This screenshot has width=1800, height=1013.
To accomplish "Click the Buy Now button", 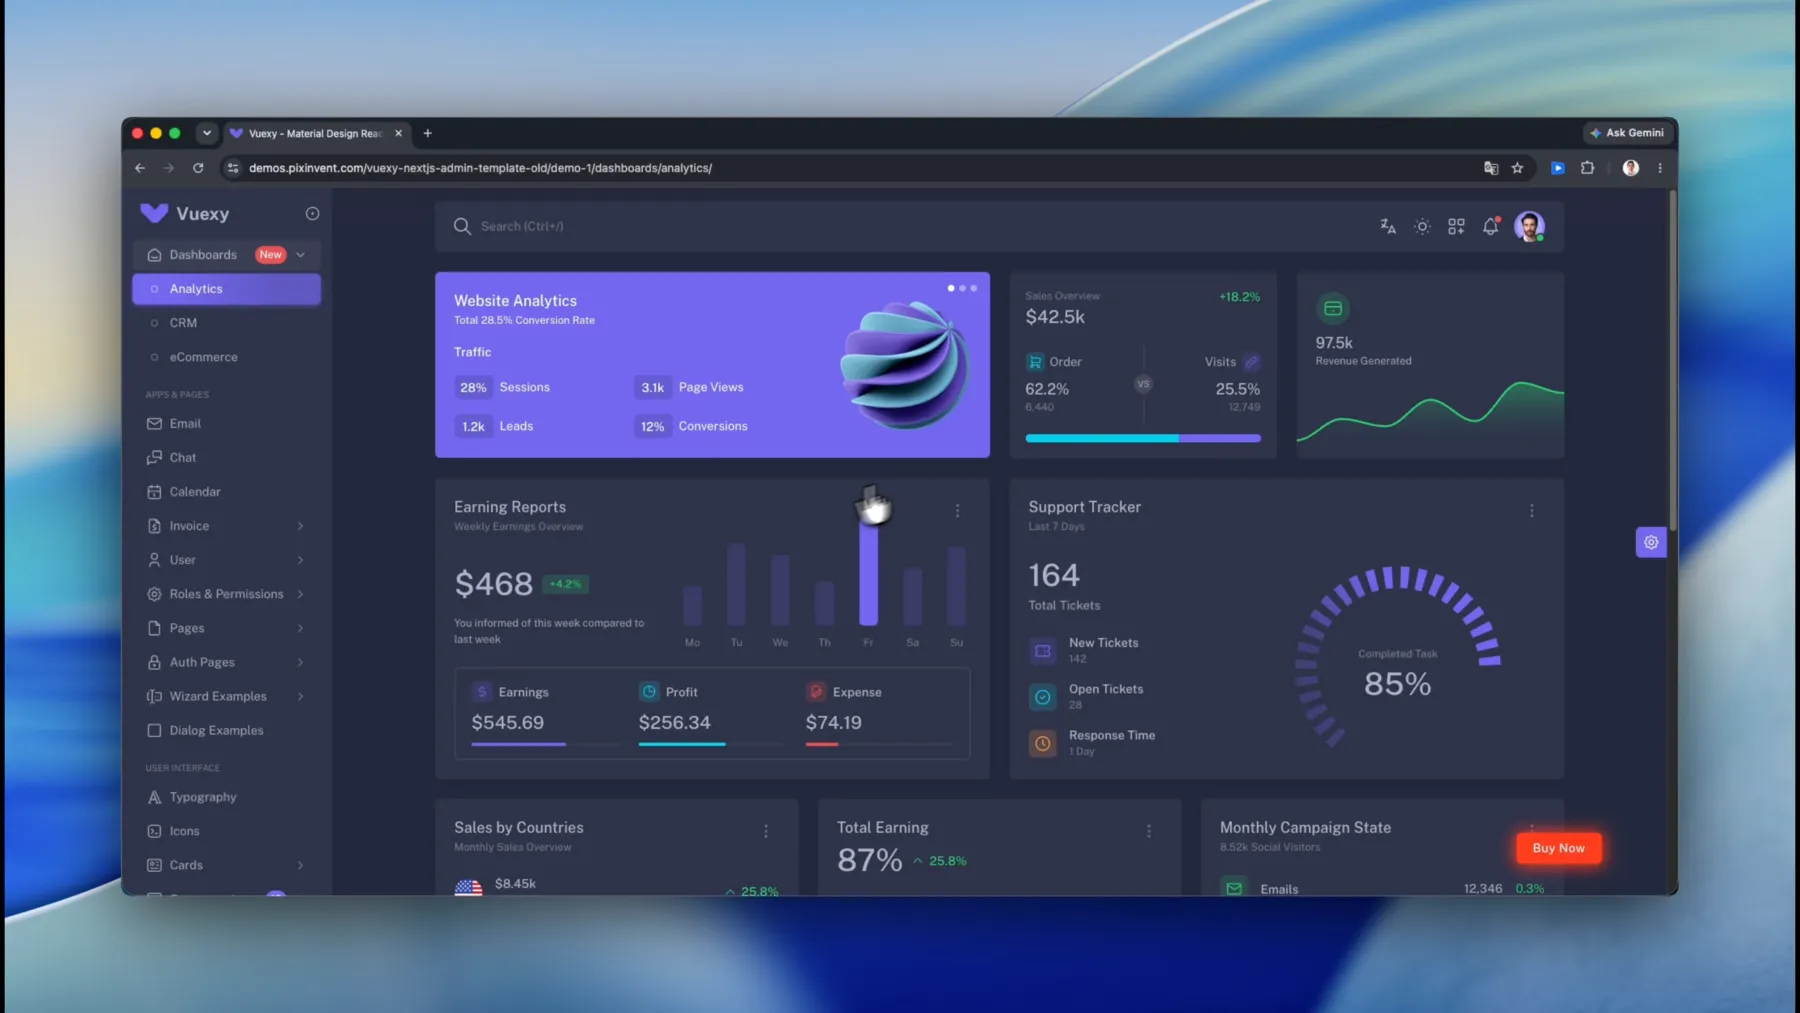I will coord(1558,848).
